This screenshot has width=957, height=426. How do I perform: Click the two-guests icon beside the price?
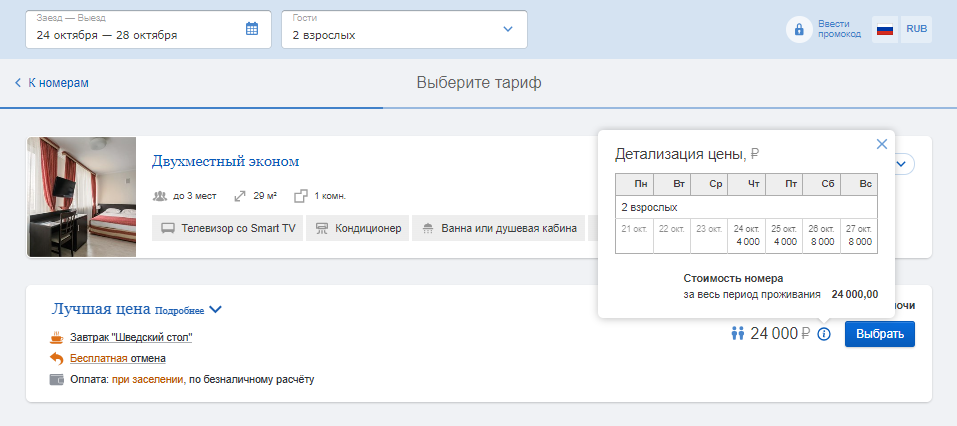click(x=738, y=333)
